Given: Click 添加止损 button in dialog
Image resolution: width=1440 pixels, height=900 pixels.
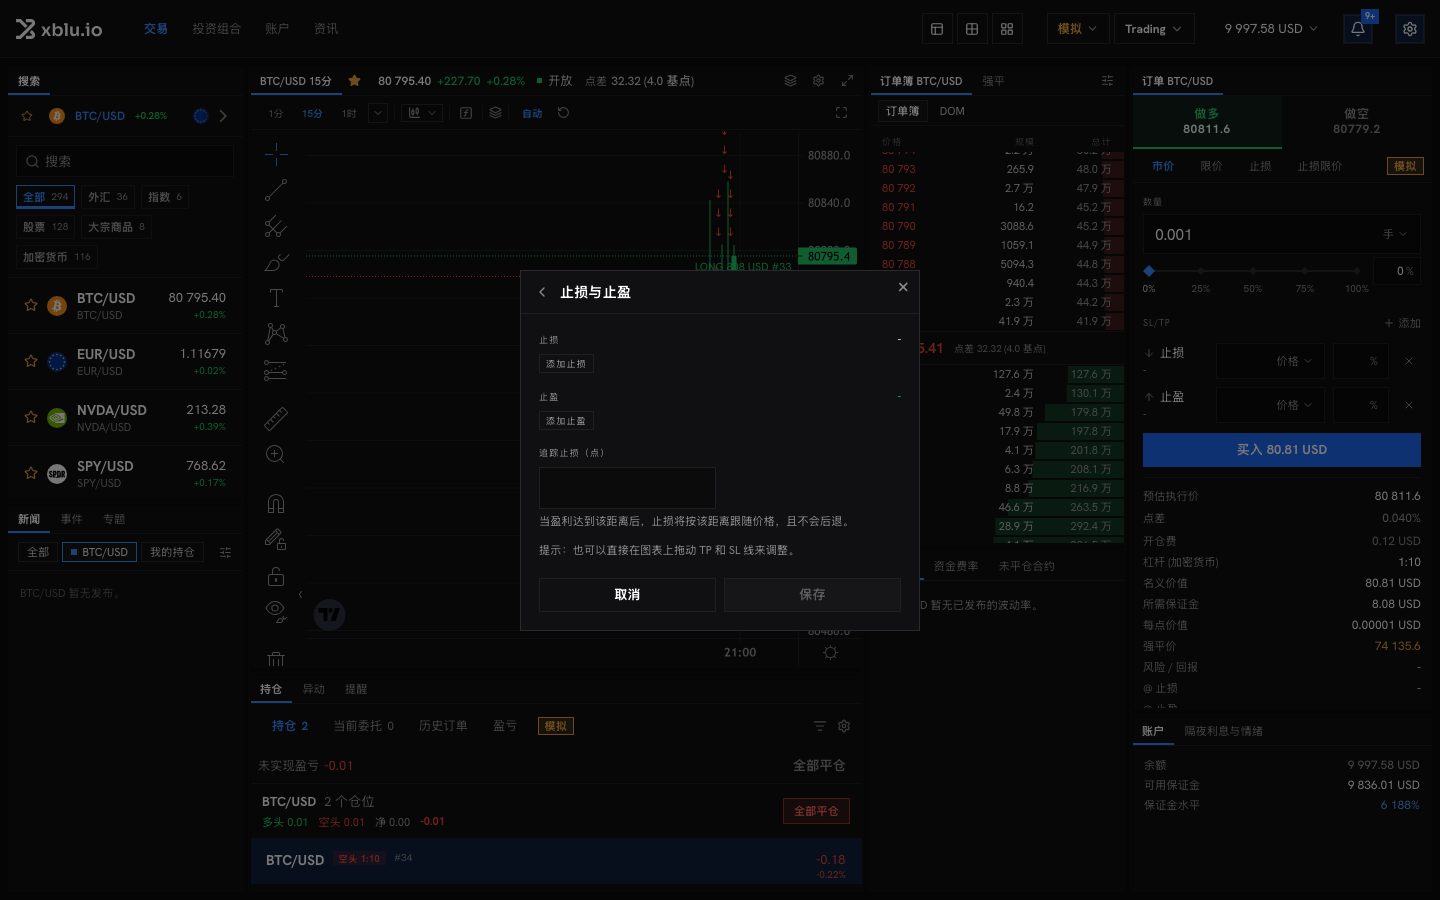Looking at the screenshot, I should 566,364.
